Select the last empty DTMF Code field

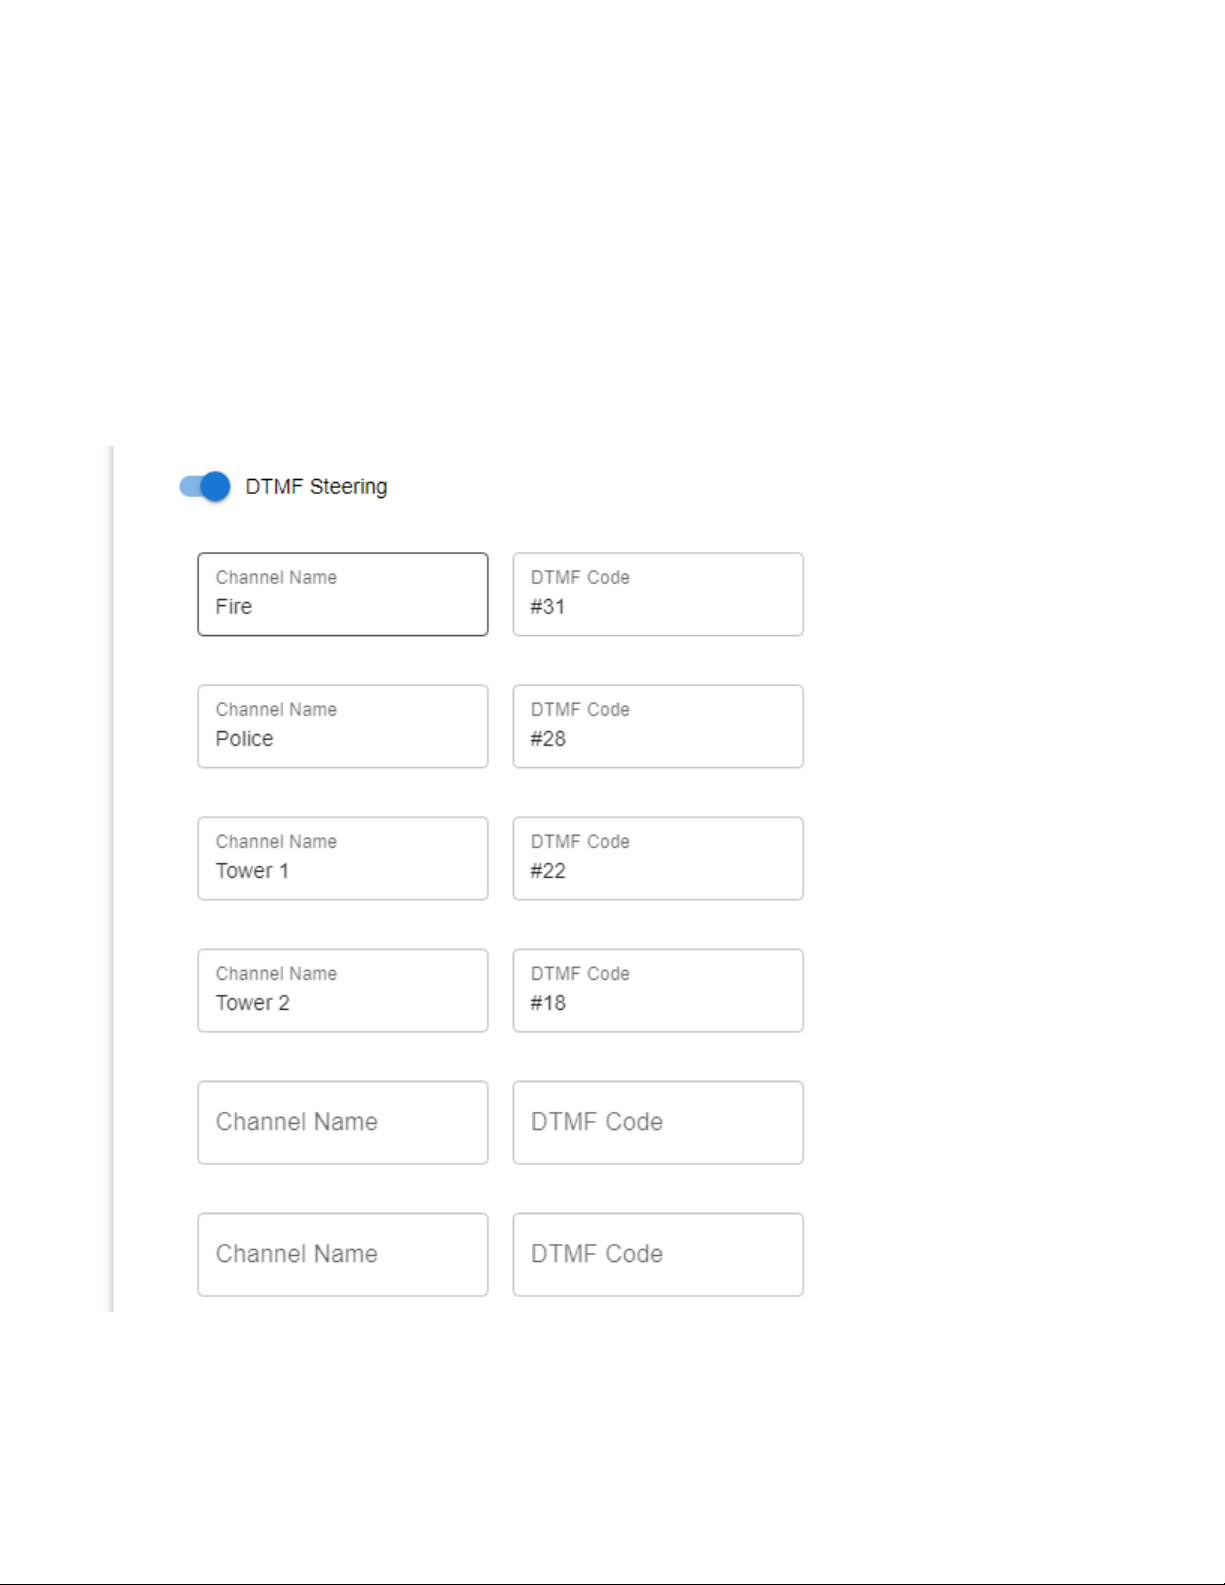658,1254
